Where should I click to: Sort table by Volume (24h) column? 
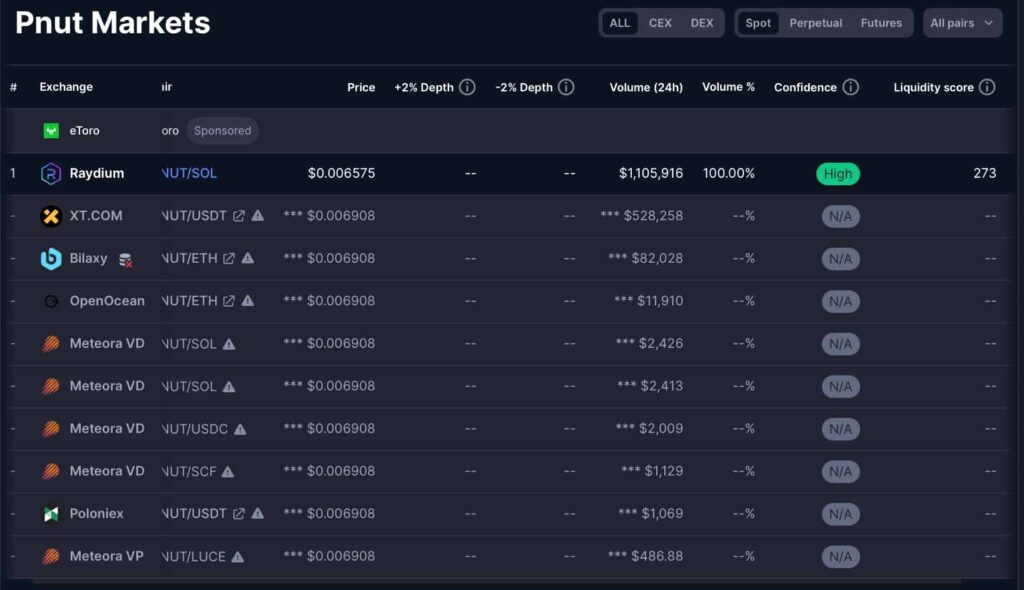tap(646, 88)
